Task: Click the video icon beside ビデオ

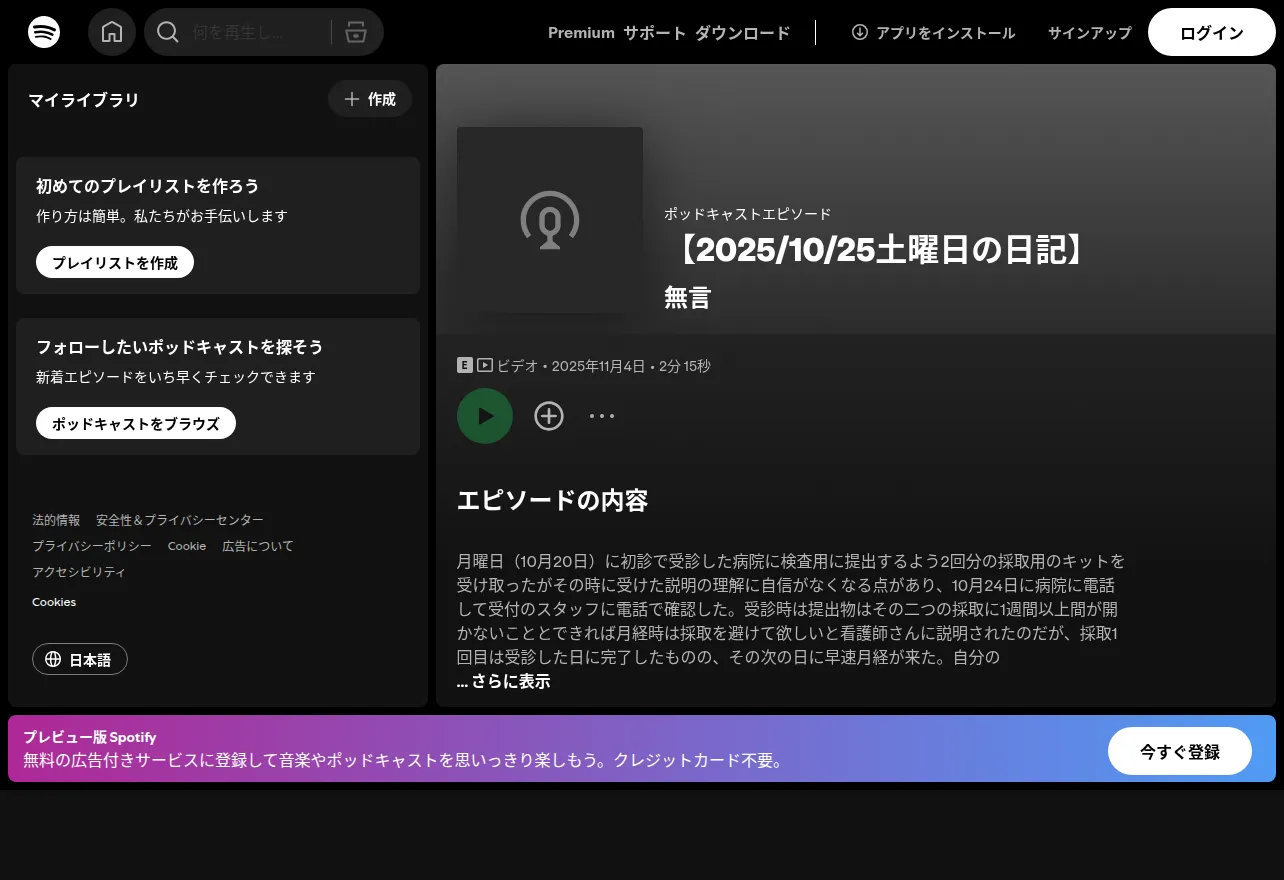Action: pyautogui.click(x=485, y=366)
